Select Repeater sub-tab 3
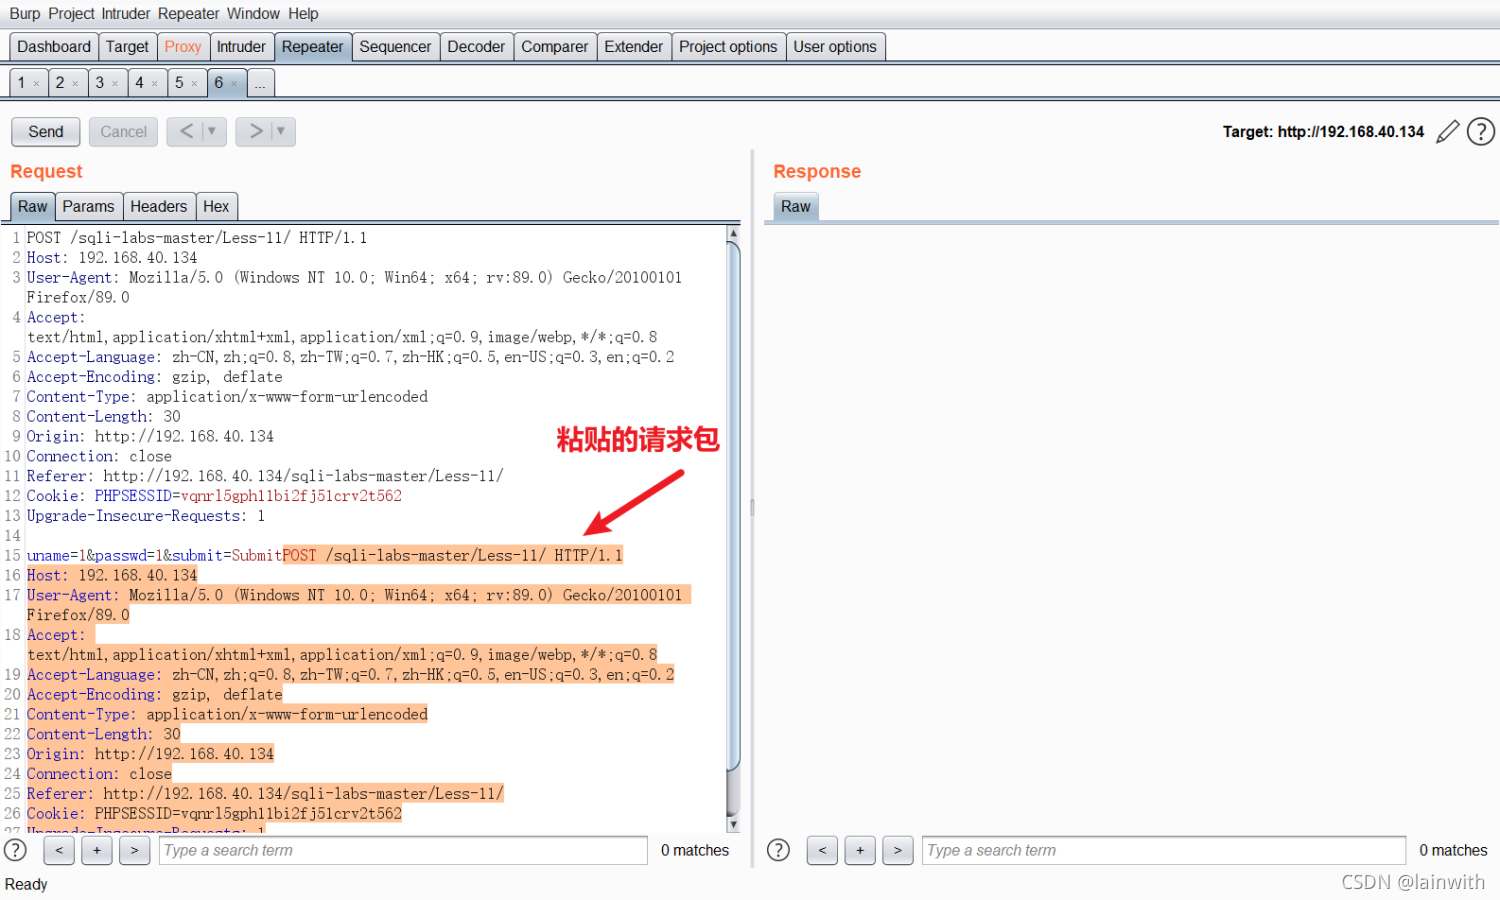Viewport: 1500px width, 900px height. (99, 83)
